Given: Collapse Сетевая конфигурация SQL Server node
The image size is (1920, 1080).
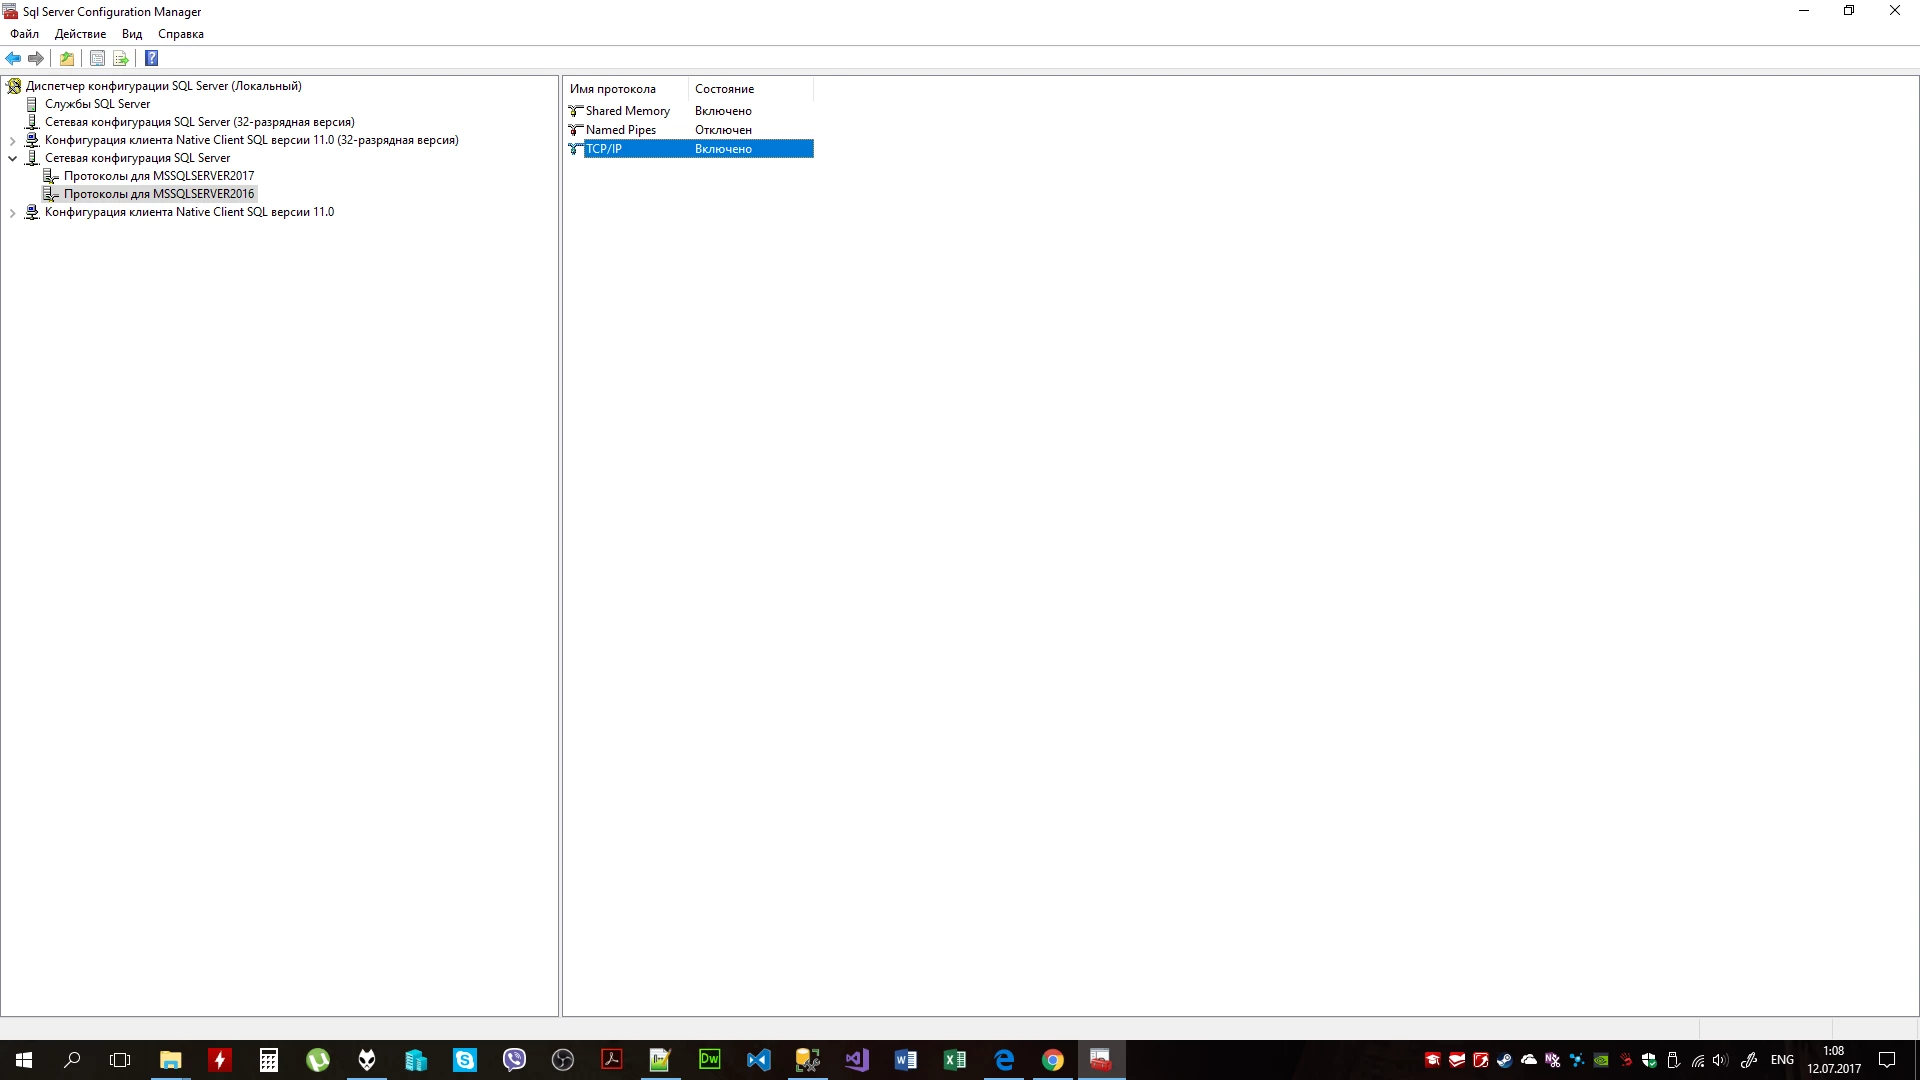Looking at the screenshot, I should [13, 158].
